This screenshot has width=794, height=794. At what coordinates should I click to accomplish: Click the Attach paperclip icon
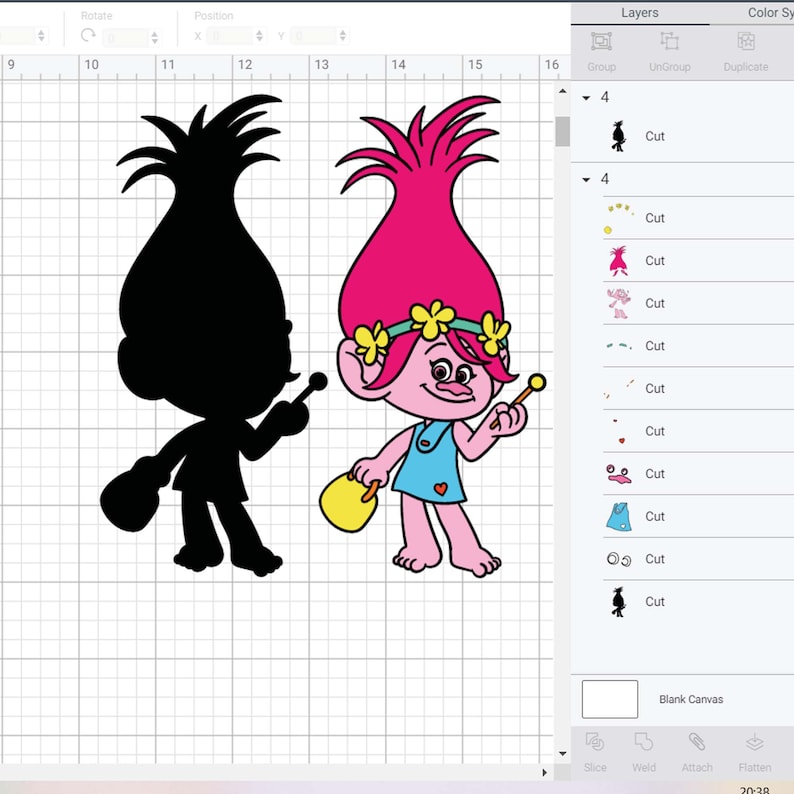coord(697,742)
